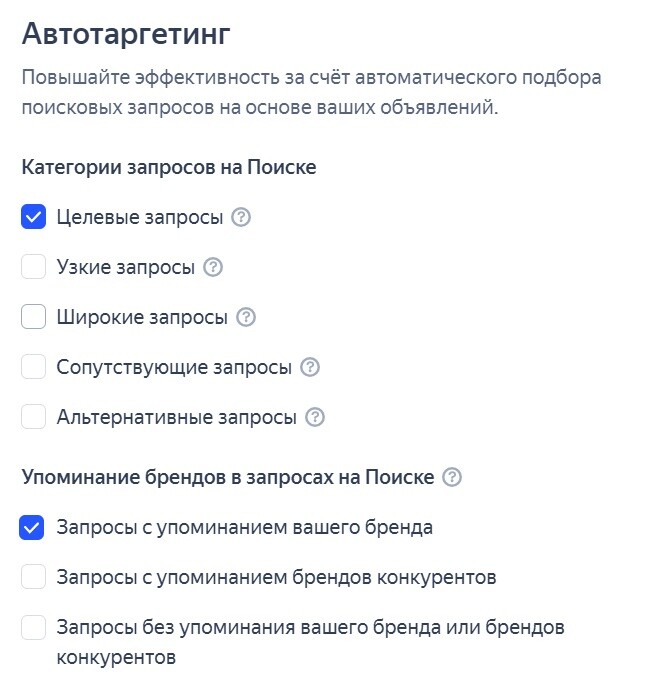Uncheck the Целевые запросы checkbox
Image resolution: width=657 pixels, height=693 pixels.
click(x=34, y=217)
